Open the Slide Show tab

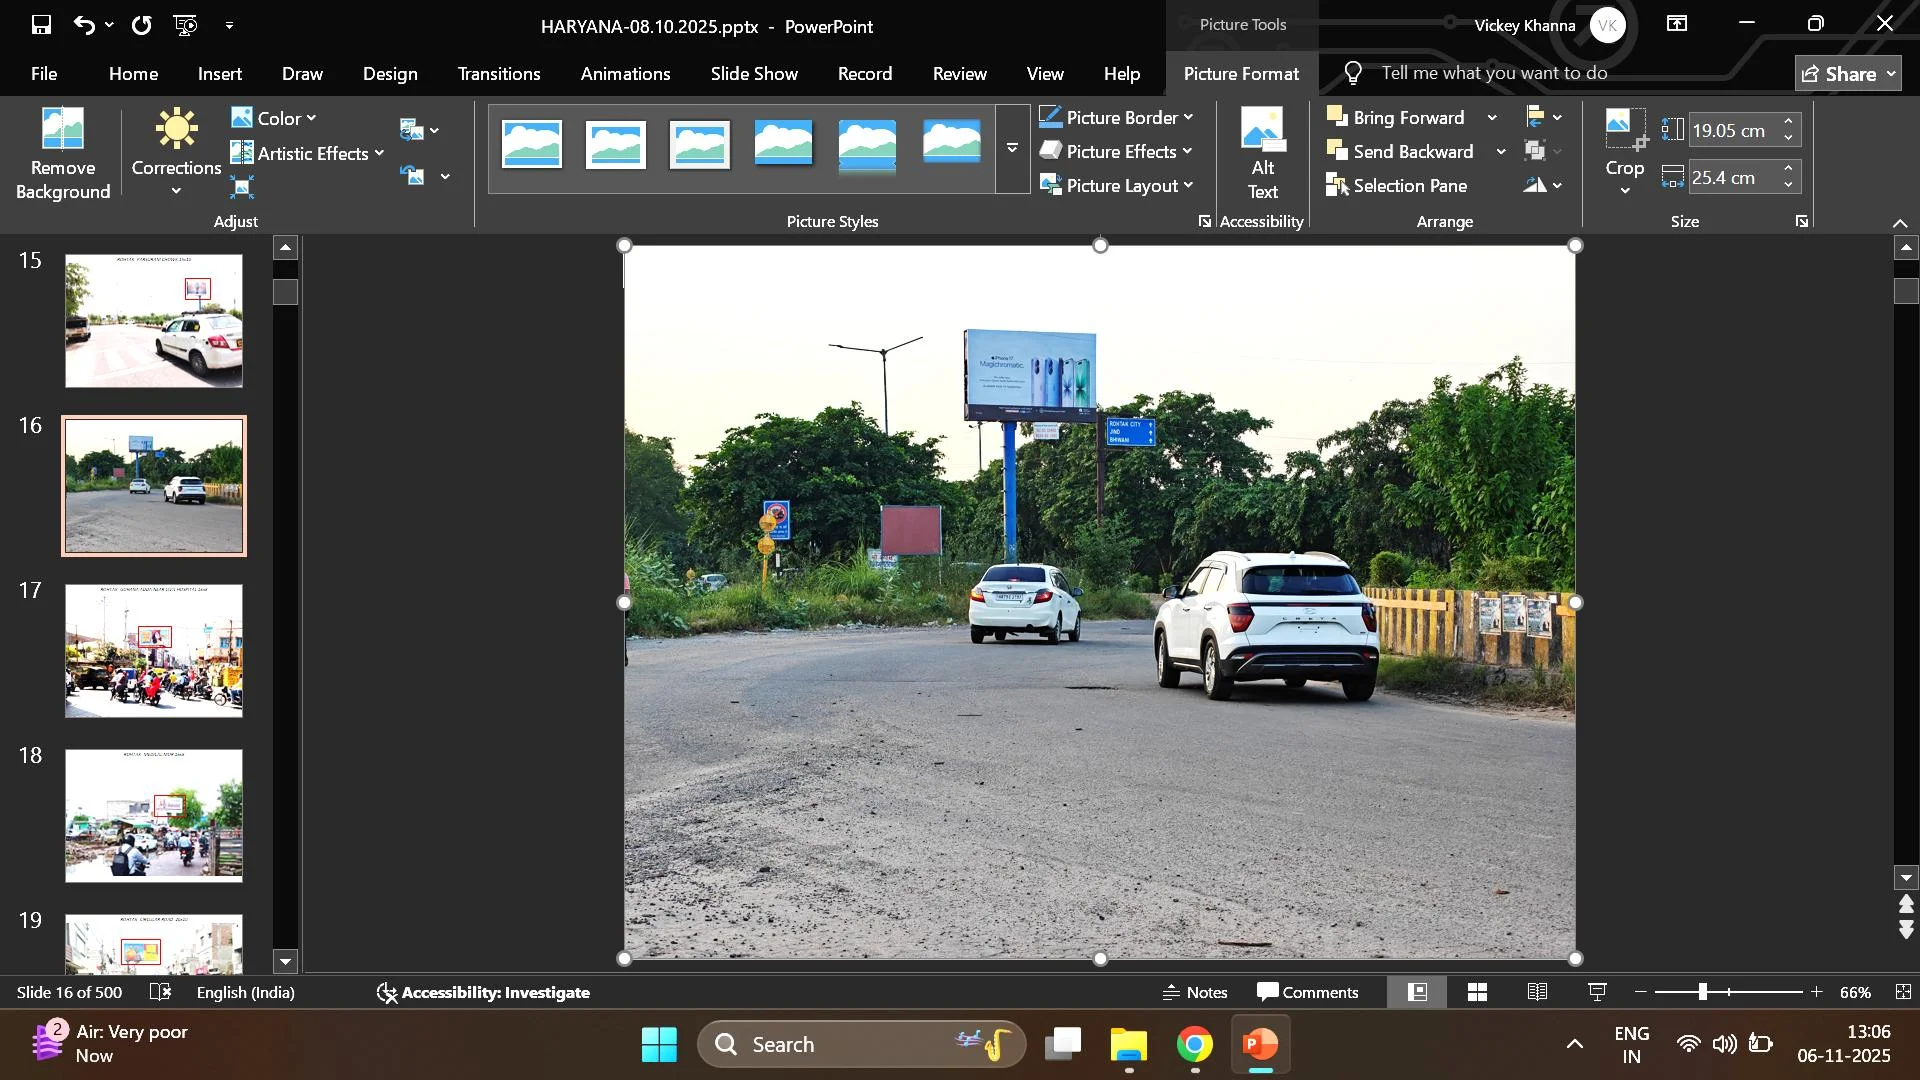(753, 74)
